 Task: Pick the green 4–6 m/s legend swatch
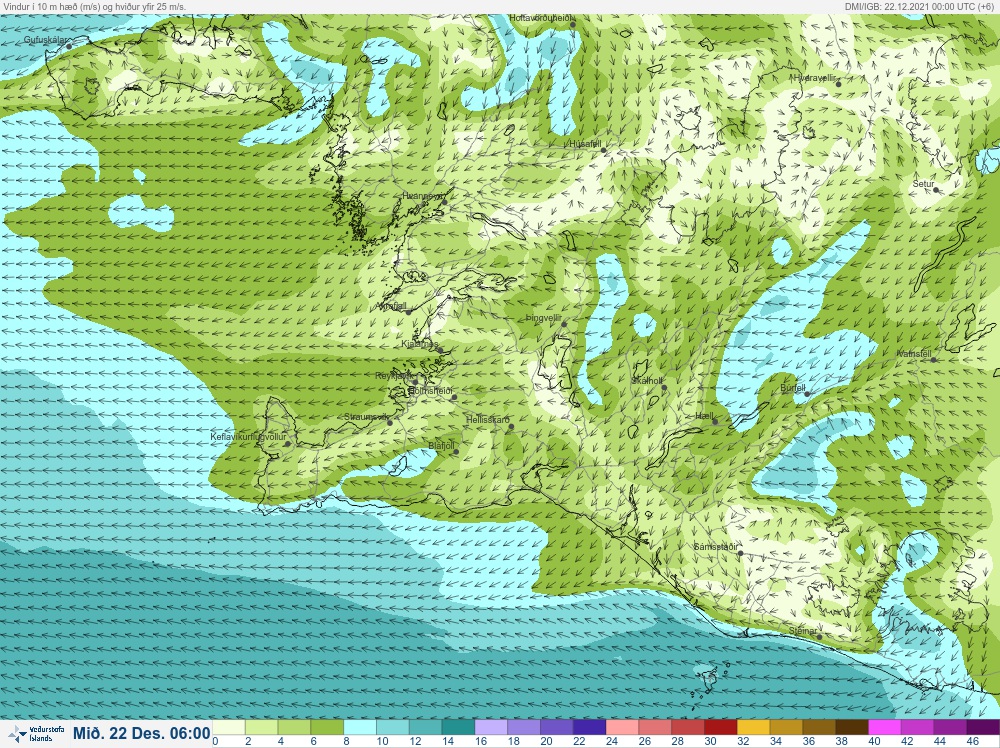click(294, 728)
